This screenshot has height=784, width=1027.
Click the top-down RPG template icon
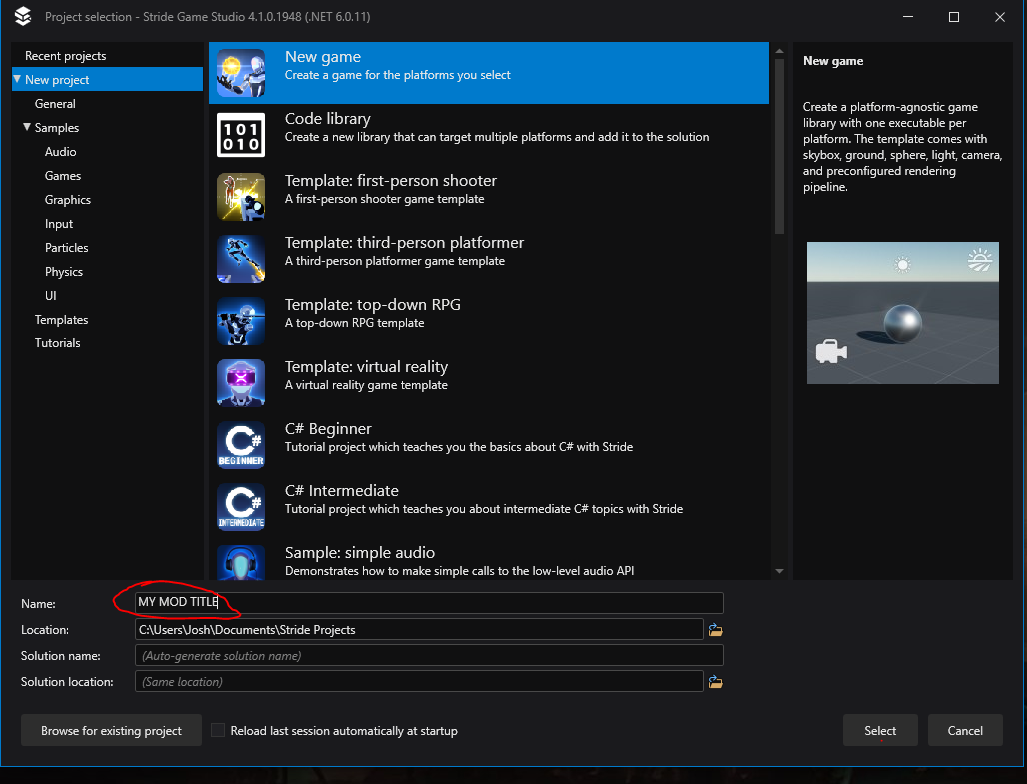[x=241, y=321]
